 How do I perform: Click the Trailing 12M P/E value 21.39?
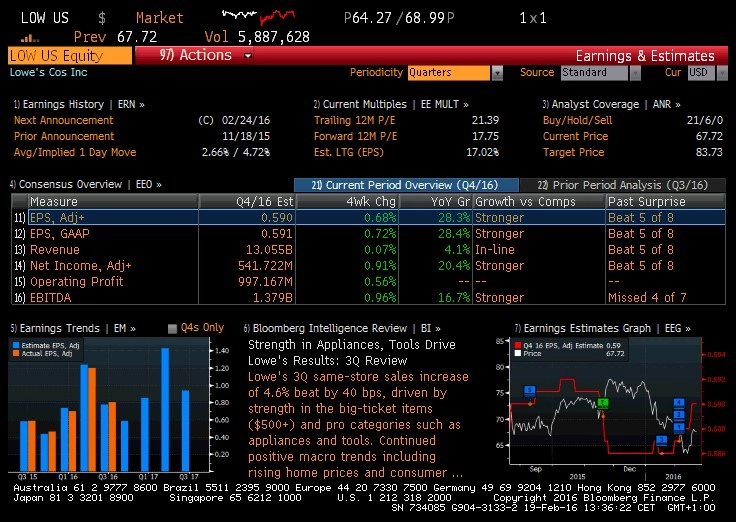pos(485,120)
